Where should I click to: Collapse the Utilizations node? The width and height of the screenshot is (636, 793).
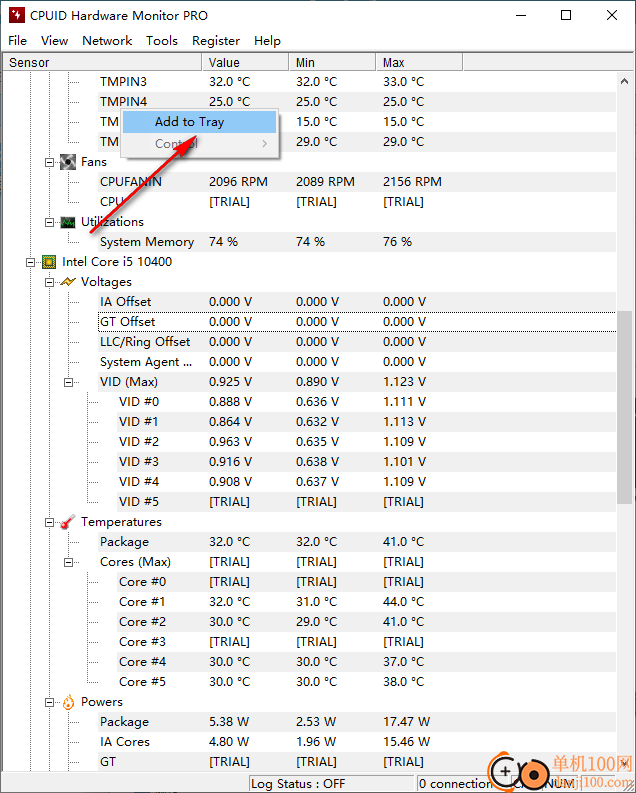coord(50,223)
